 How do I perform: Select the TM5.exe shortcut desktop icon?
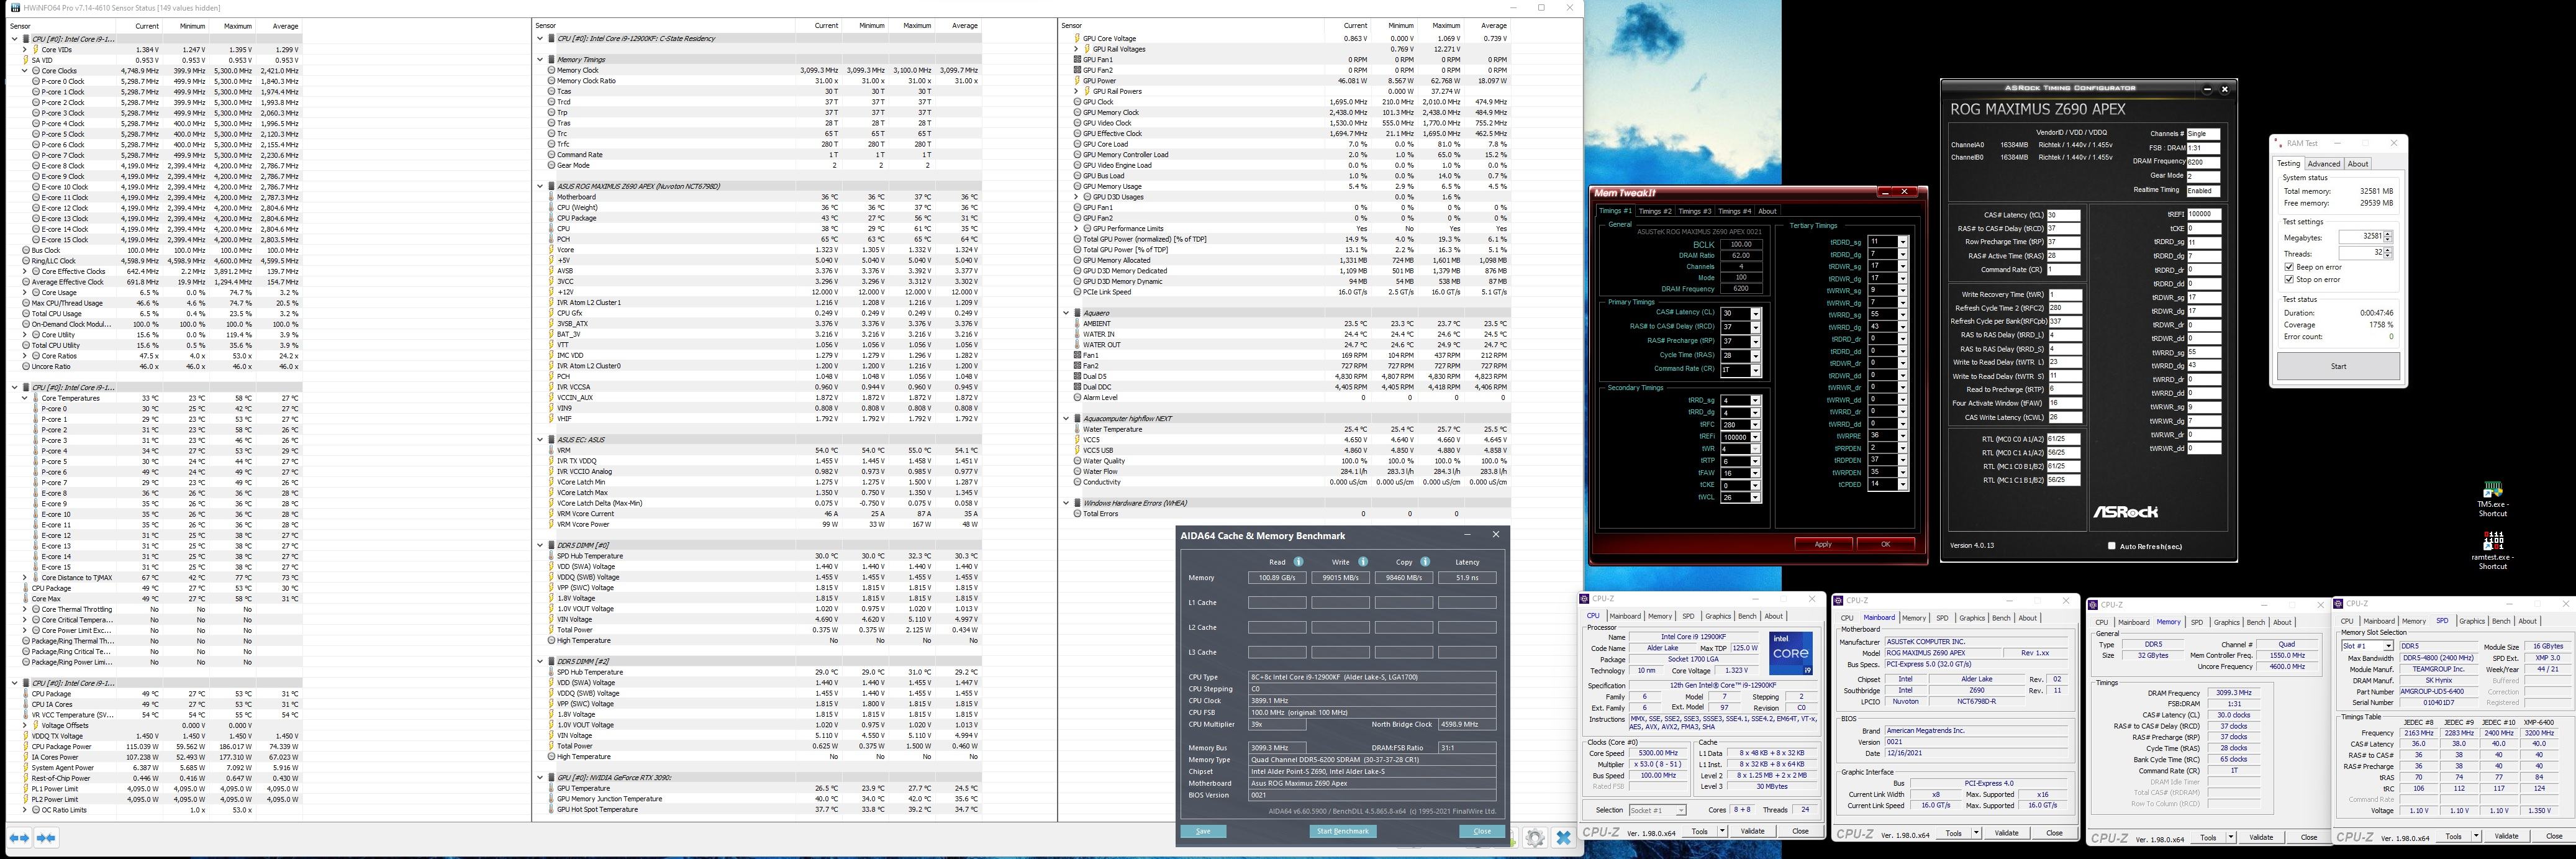2492,499
